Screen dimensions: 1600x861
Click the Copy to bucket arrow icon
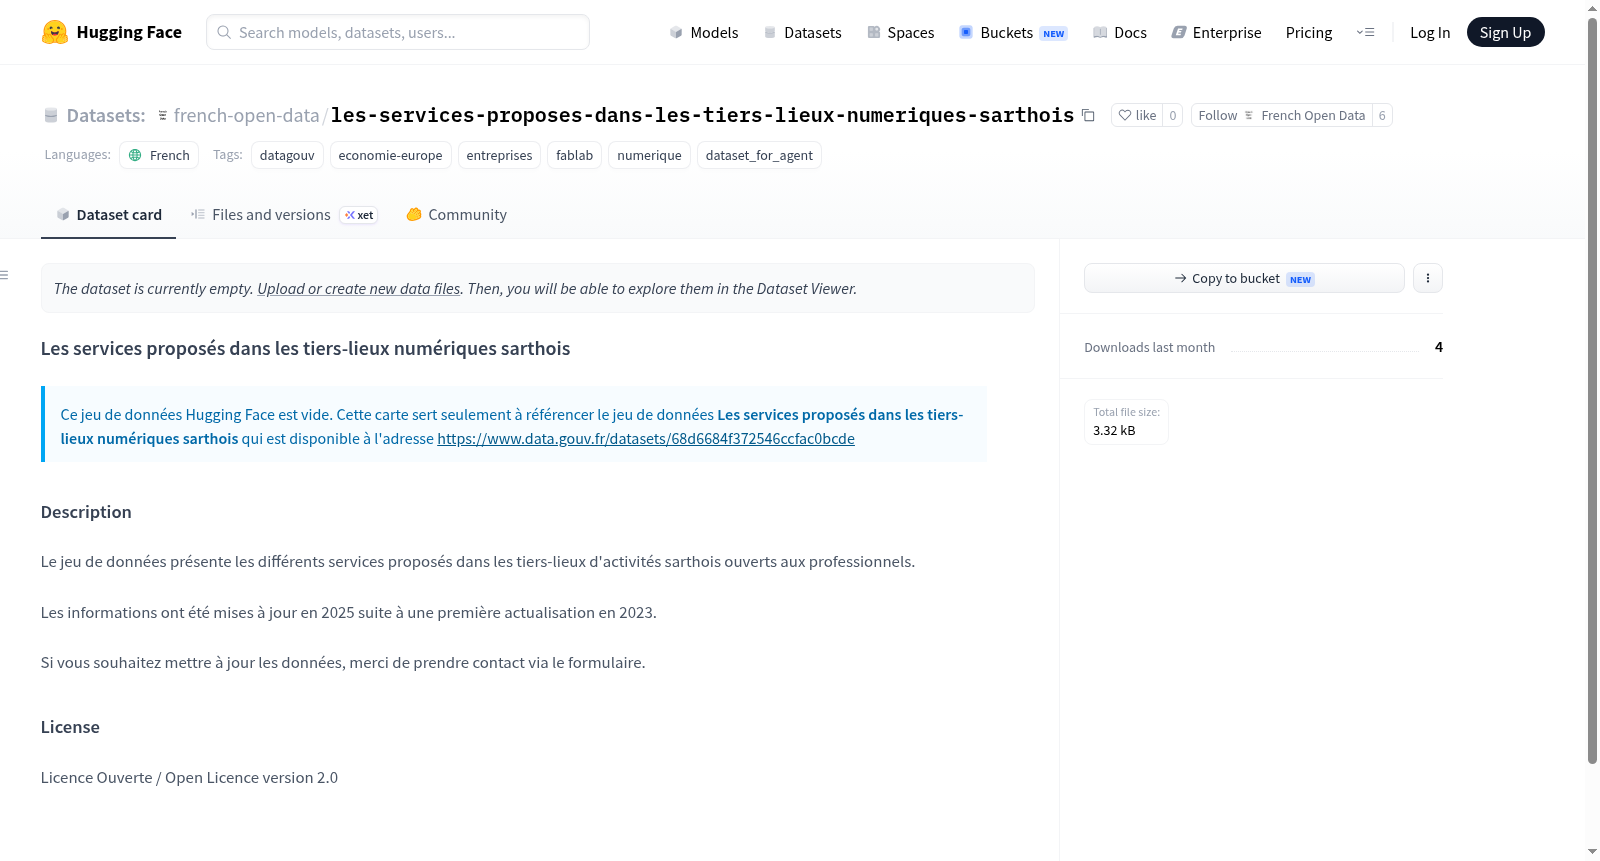[x=1181, y=278]
